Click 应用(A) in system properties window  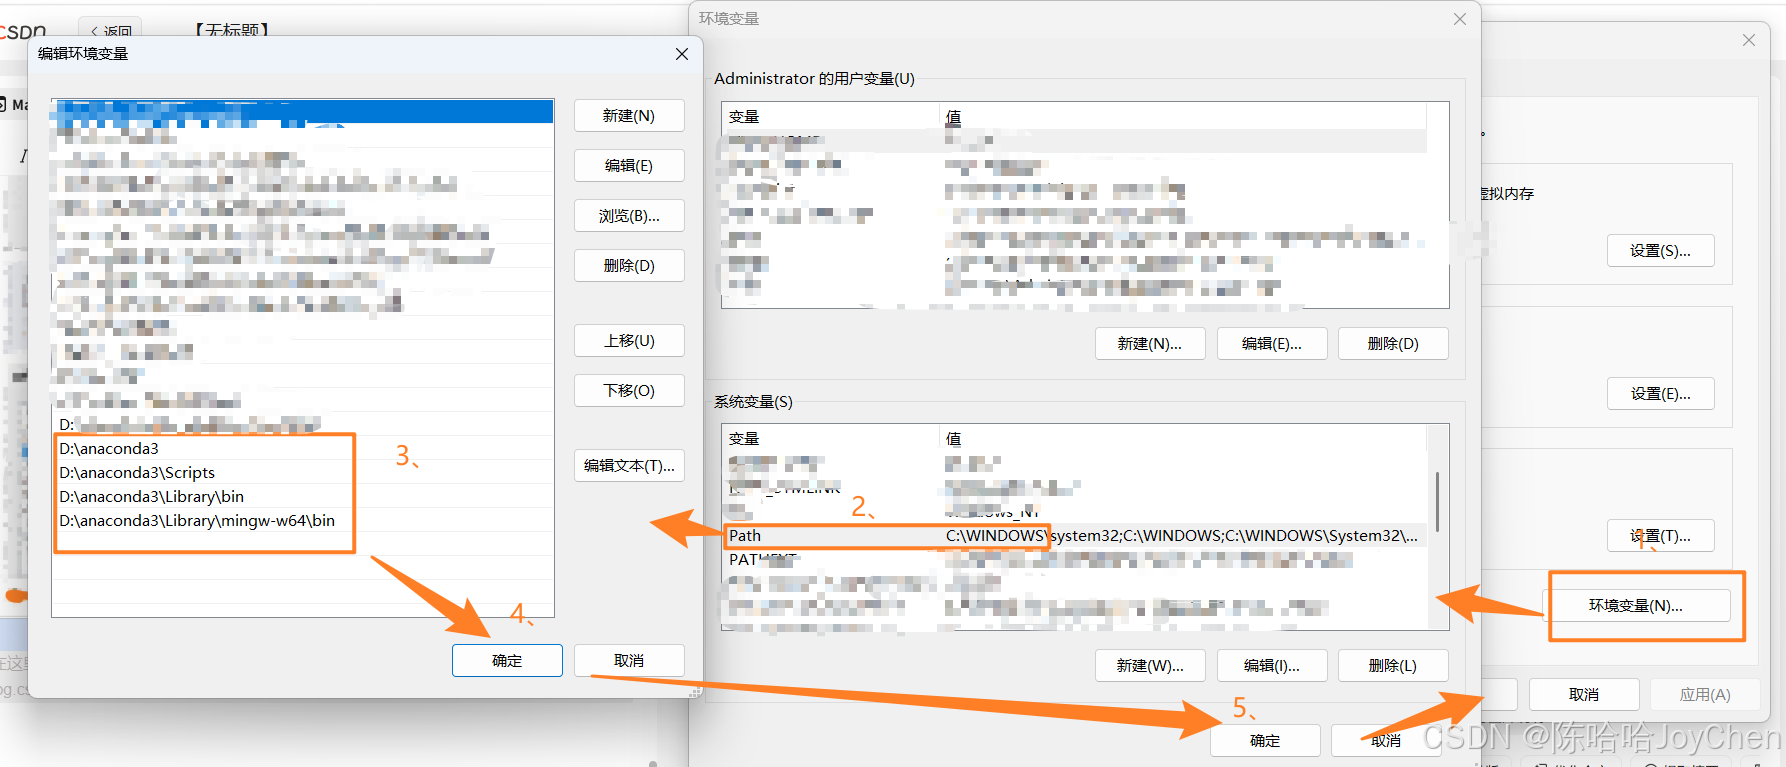pyautogui.click(x=1705, y=695)
